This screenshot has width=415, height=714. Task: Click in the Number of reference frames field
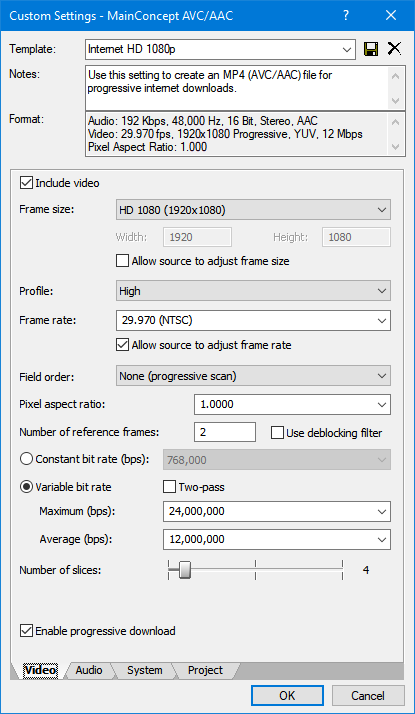point(225,432)
